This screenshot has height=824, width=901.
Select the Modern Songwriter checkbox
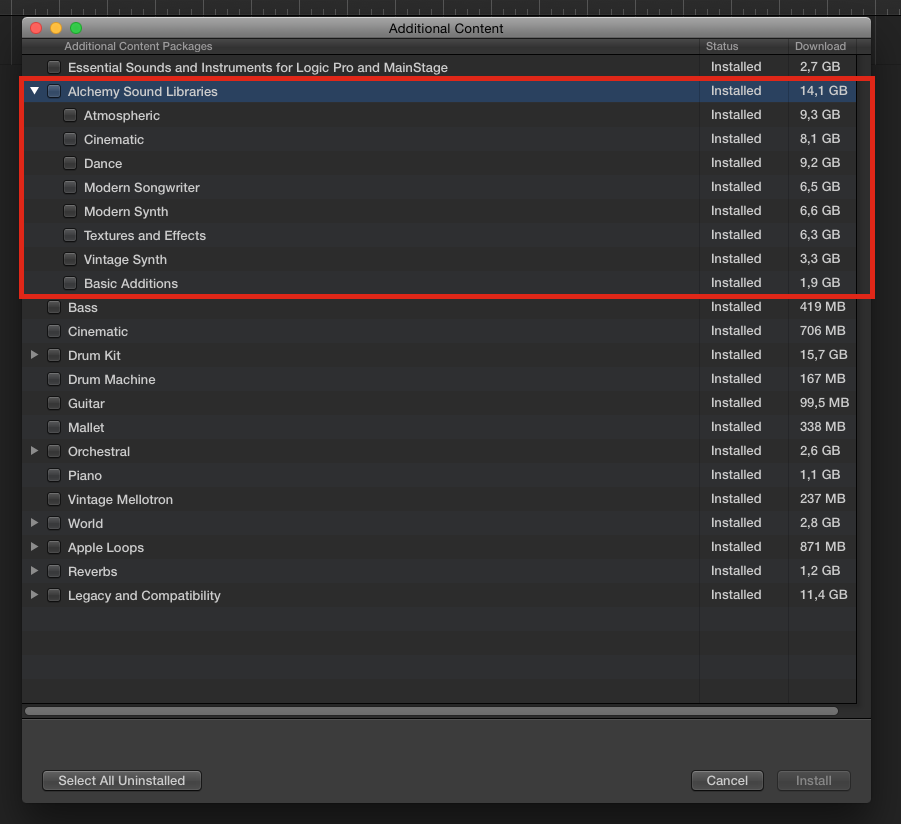[70, 187]
